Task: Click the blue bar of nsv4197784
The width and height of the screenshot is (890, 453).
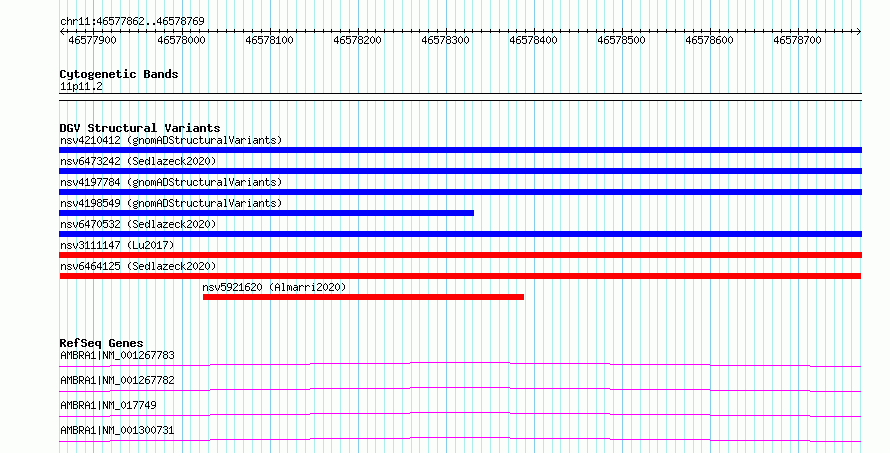Action: (x=460, y=192)
